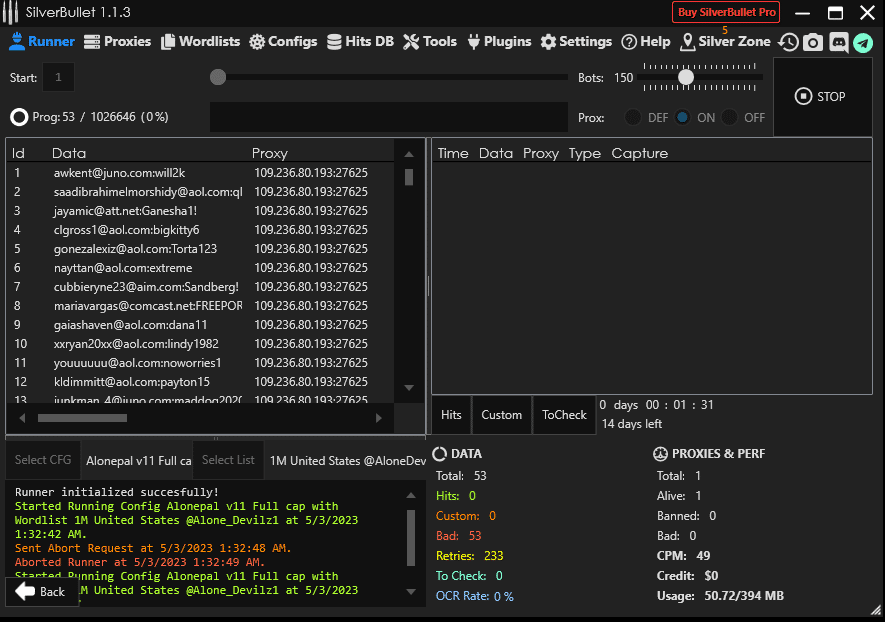Open the history clock icon
Screen dimensions: 885x622
tap(789, 42)
